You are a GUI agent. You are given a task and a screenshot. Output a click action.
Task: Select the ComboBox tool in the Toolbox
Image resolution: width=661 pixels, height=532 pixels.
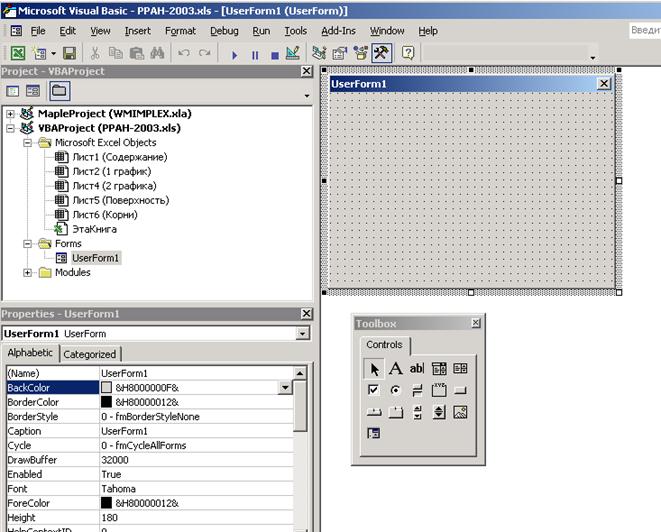(x=439, y=368)
